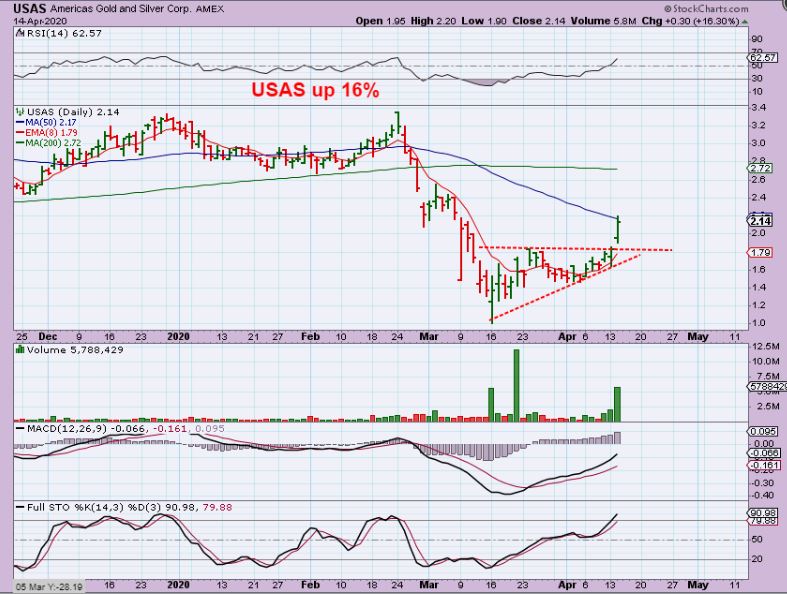The height and width of the screenshot is (594, 787).
Task: Click the green 2.72 MA(200) price tag
Action: [x=759, y=168]
